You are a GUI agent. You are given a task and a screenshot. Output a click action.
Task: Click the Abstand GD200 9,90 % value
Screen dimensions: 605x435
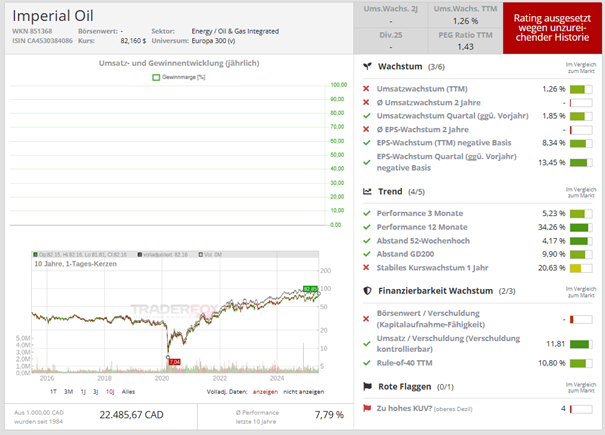tap(553, 254)
